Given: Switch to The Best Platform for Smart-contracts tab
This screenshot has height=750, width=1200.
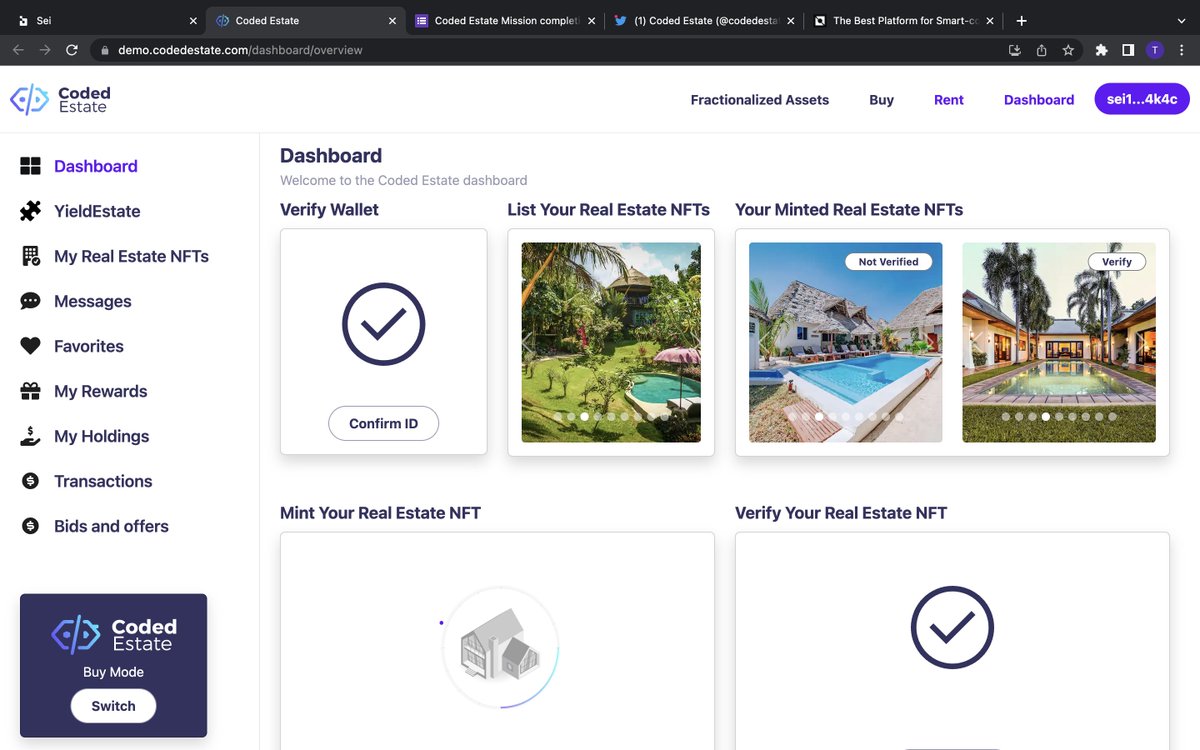Looking at the screenshot, I should 905,20.
